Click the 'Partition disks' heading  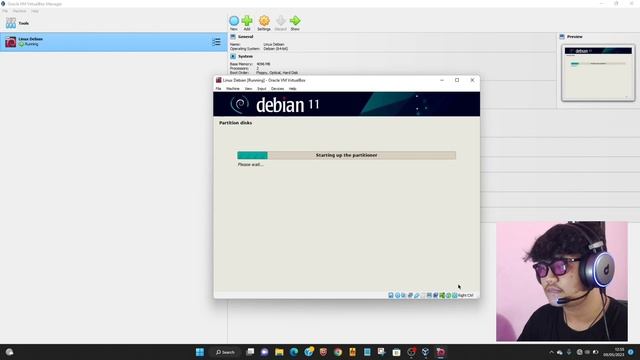[x=236, y=123]
